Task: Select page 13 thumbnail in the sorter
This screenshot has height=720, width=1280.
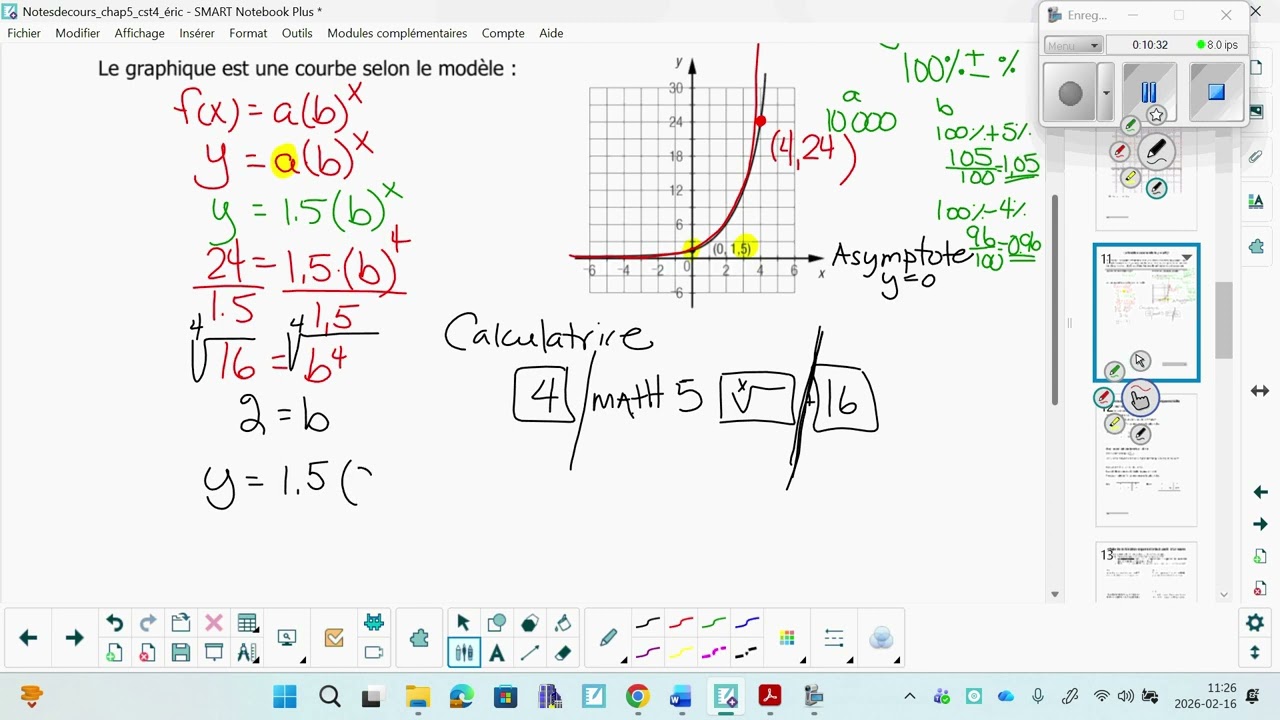Action: 1146,572
